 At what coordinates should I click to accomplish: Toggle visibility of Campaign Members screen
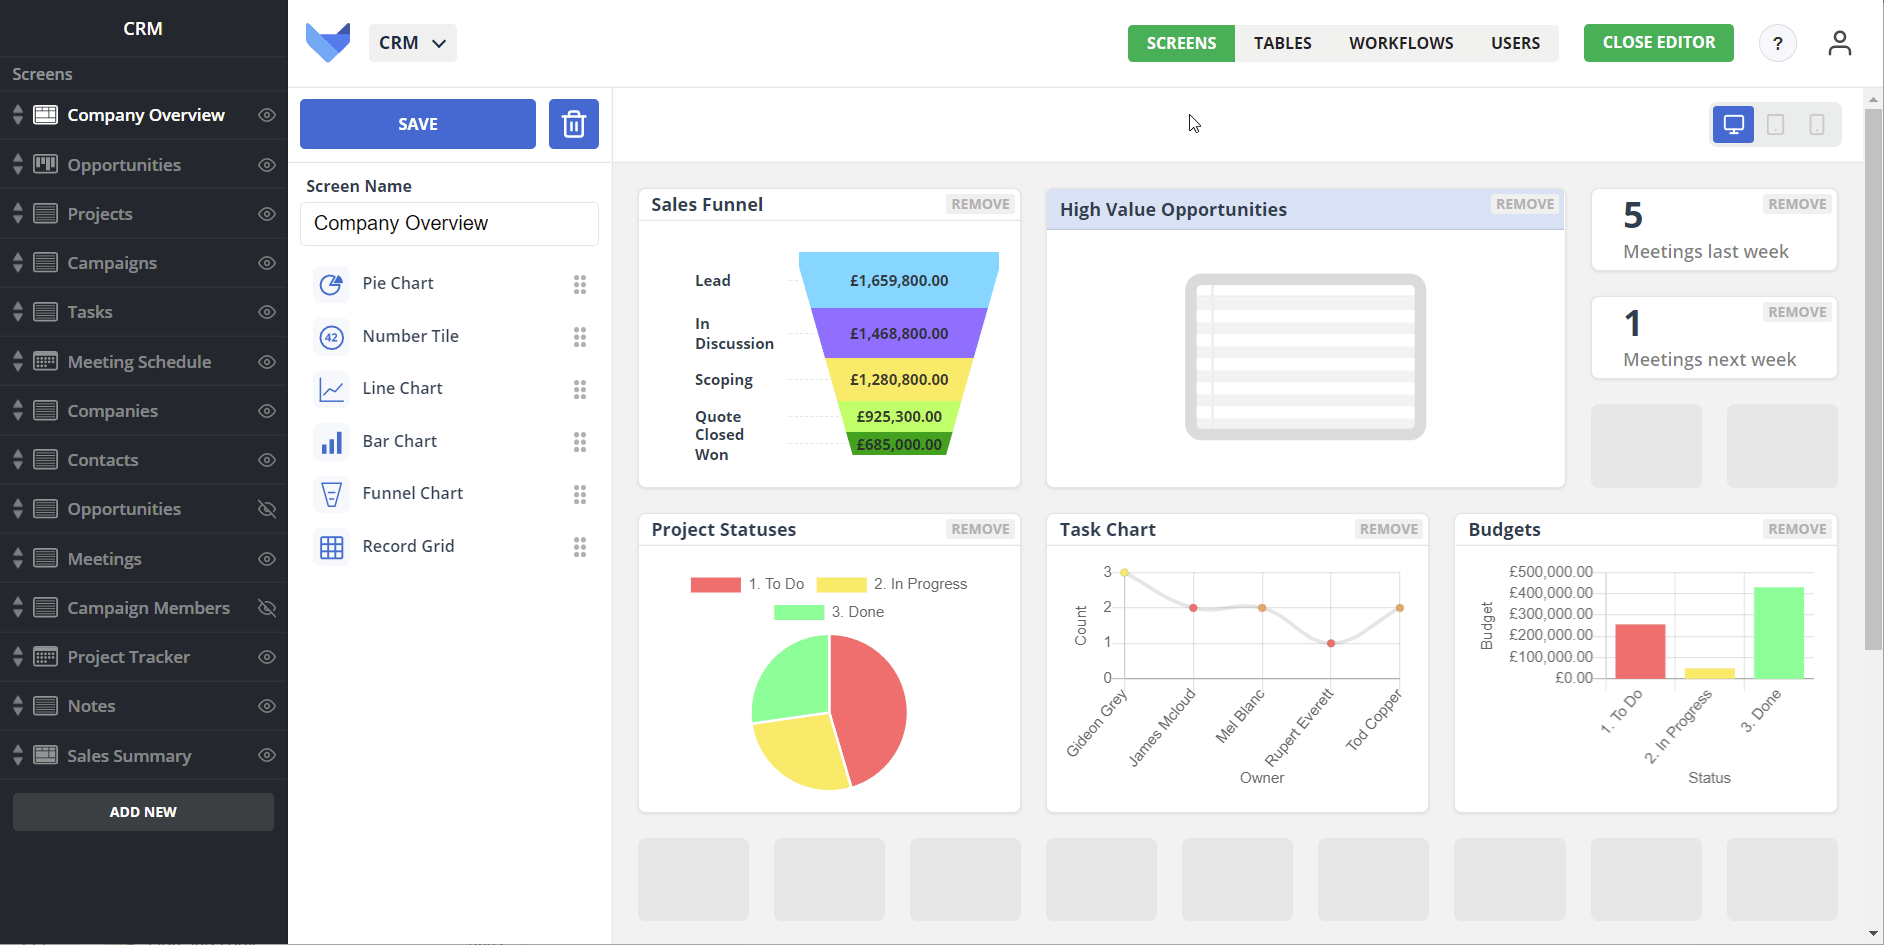tap(267, 608)
